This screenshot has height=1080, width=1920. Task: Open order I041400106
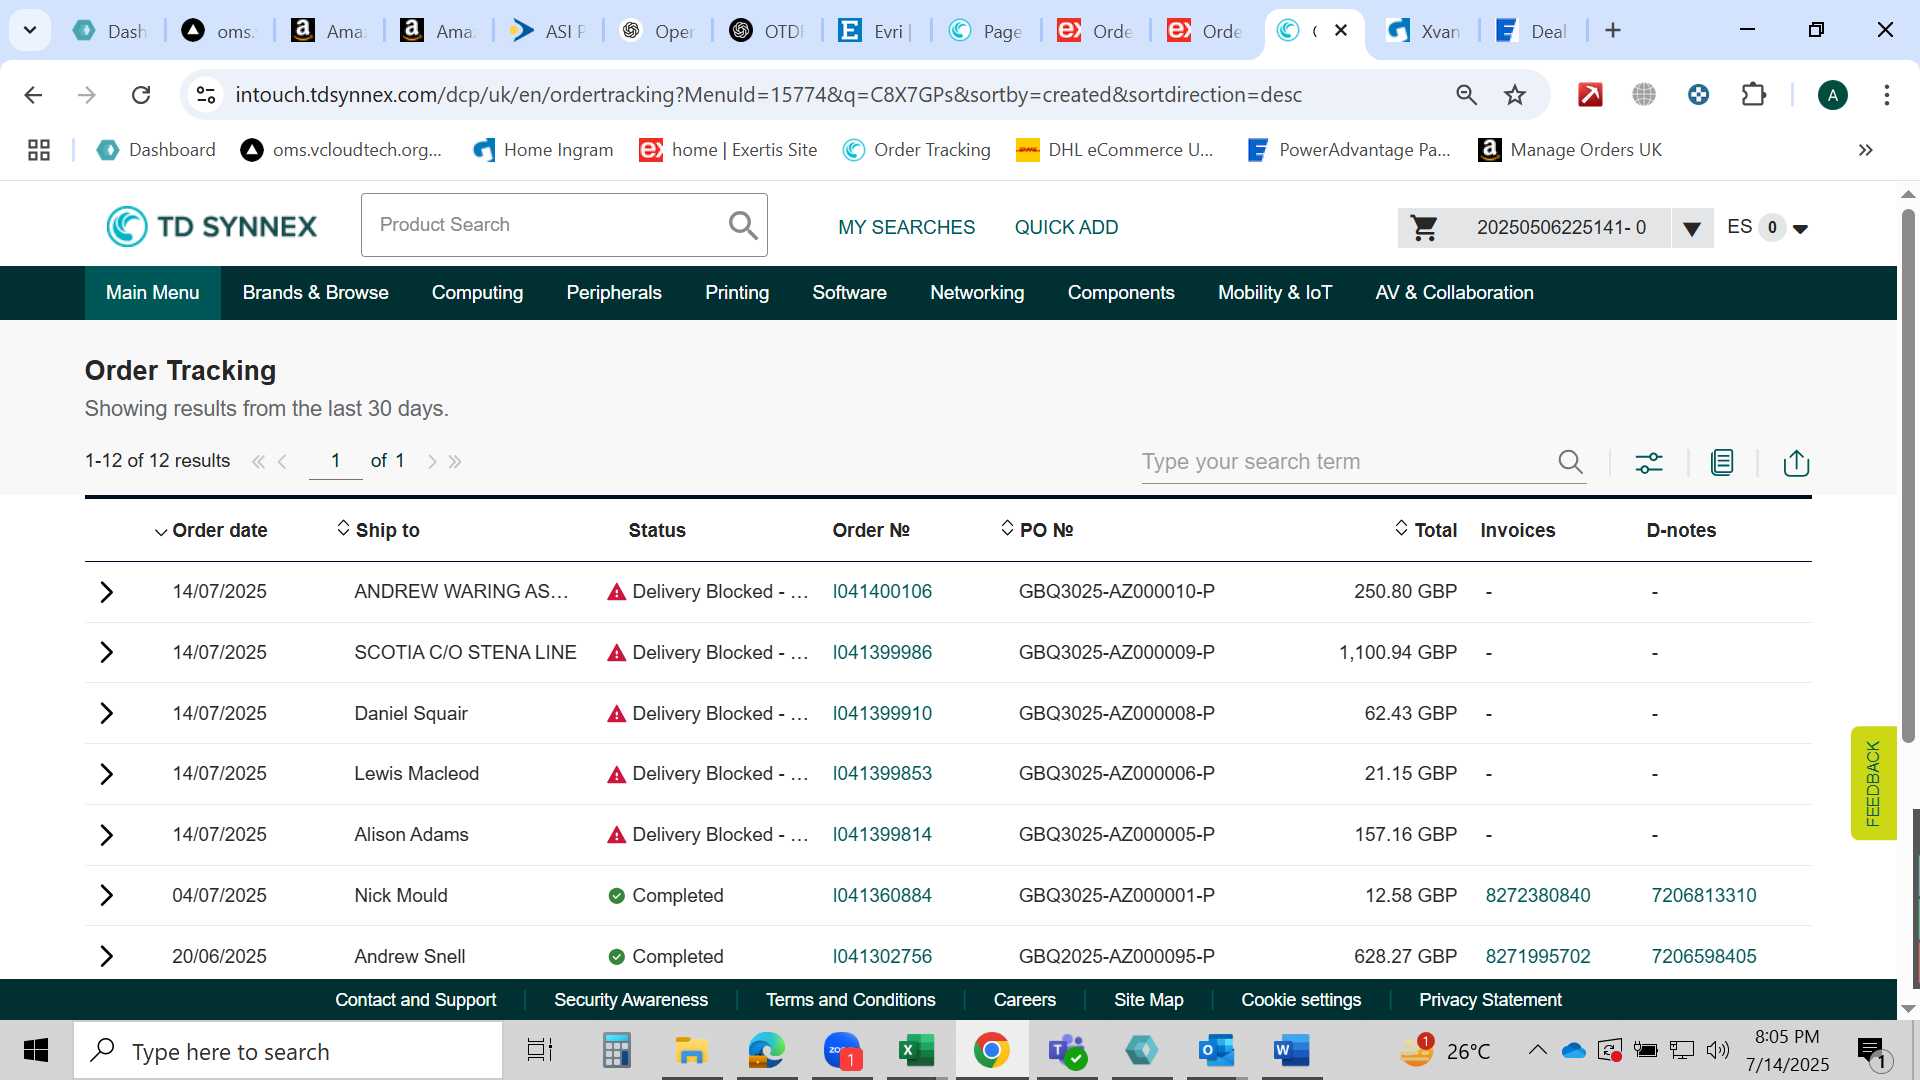coord(882,592)
